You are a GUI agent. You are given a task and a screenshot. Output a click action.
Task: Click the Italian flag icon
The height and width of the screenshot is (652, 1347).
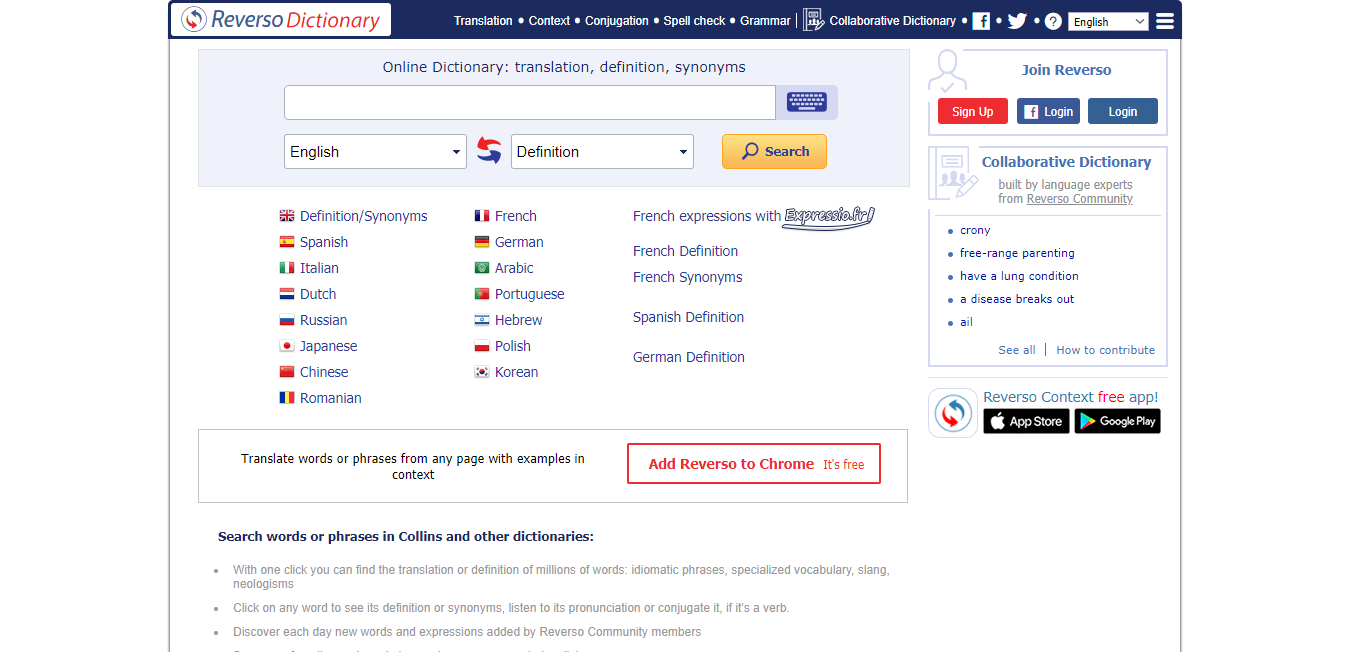287,268
